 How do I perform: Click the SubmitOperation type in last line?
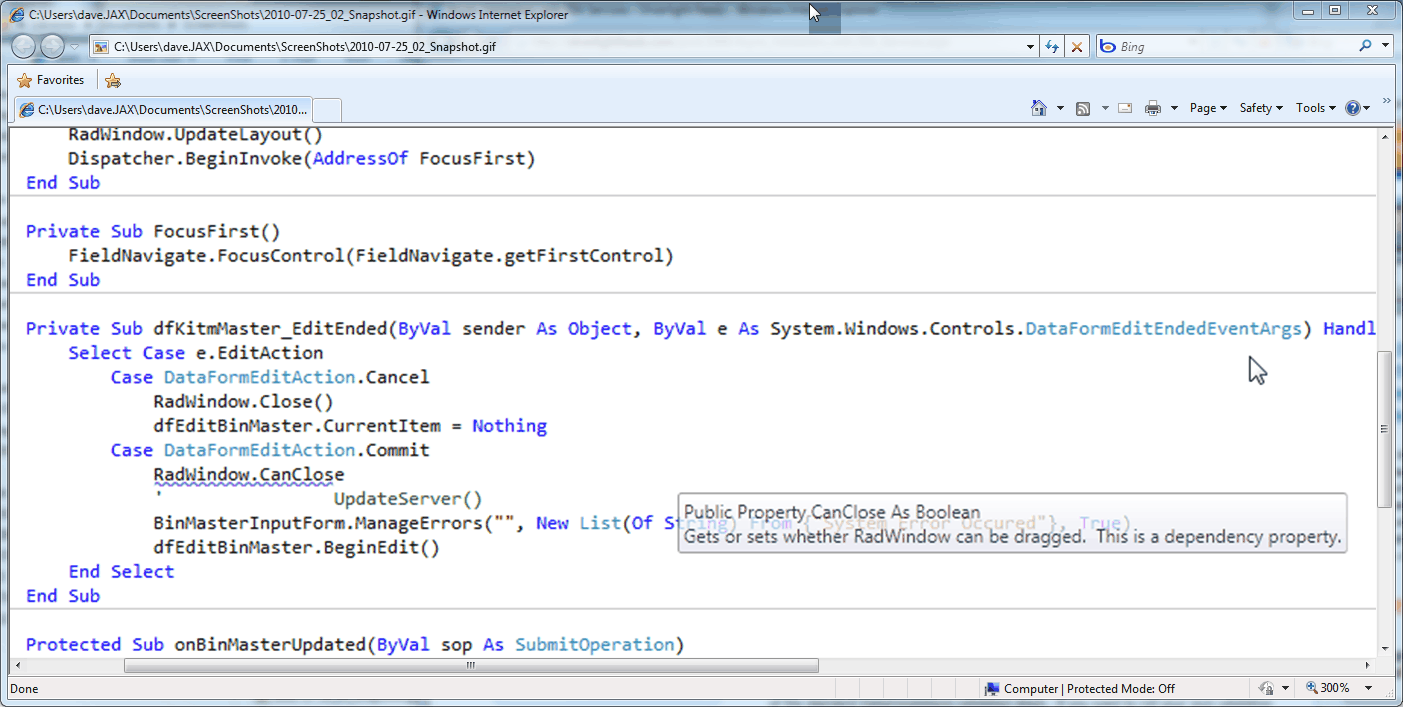[594, 645]
